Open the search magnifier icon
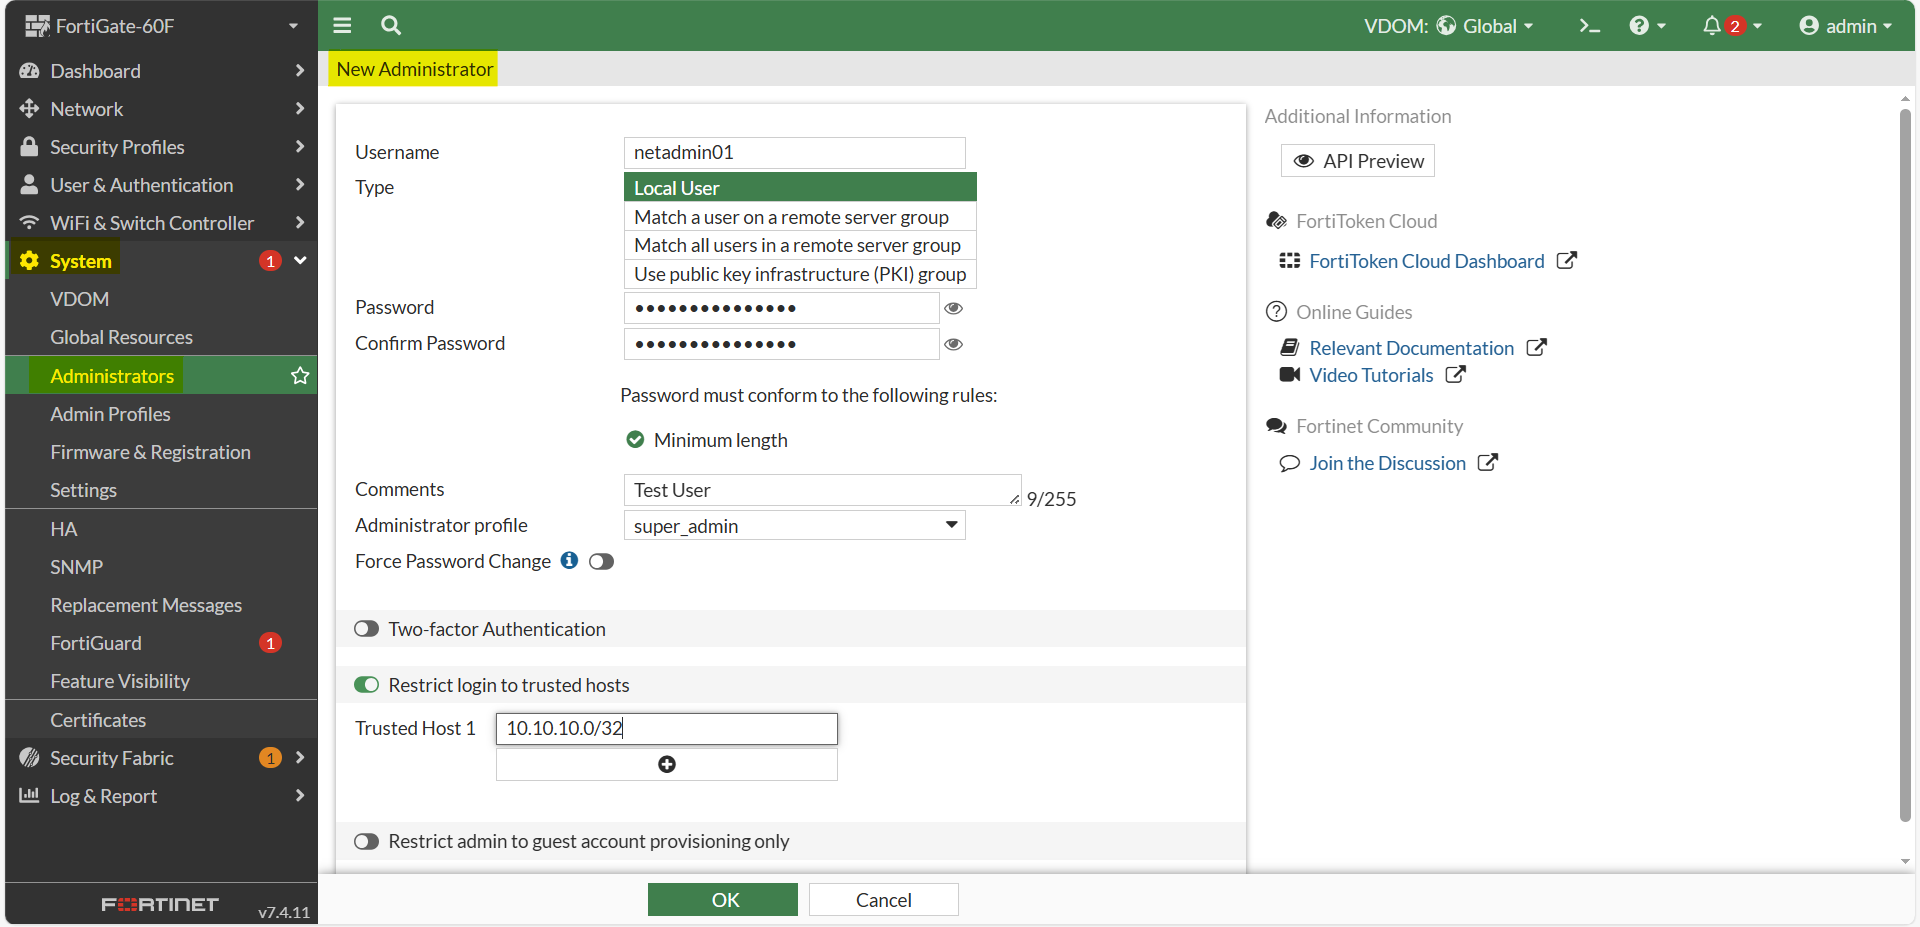 (x=391, y=26)
